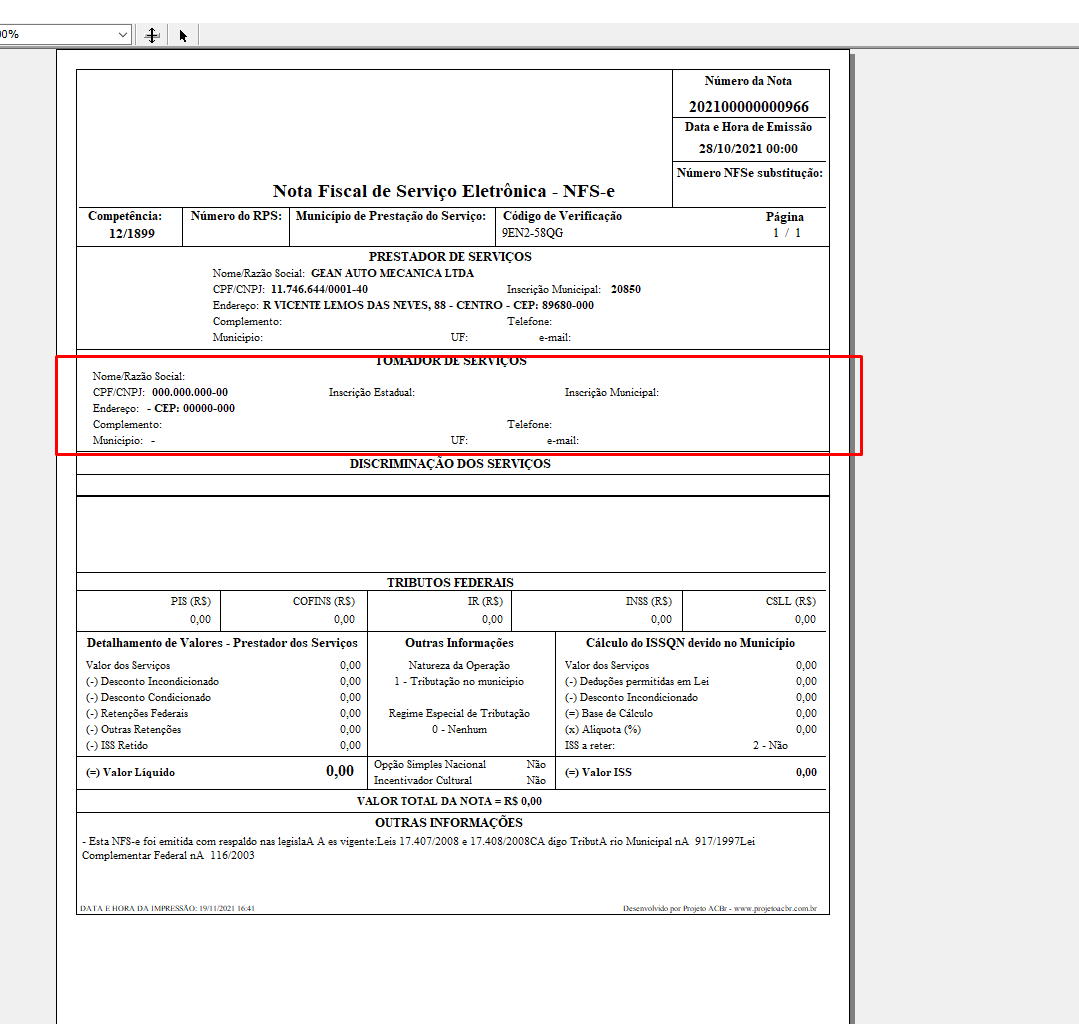Click the Competência value 12/1899

click(x=131, y=233)
